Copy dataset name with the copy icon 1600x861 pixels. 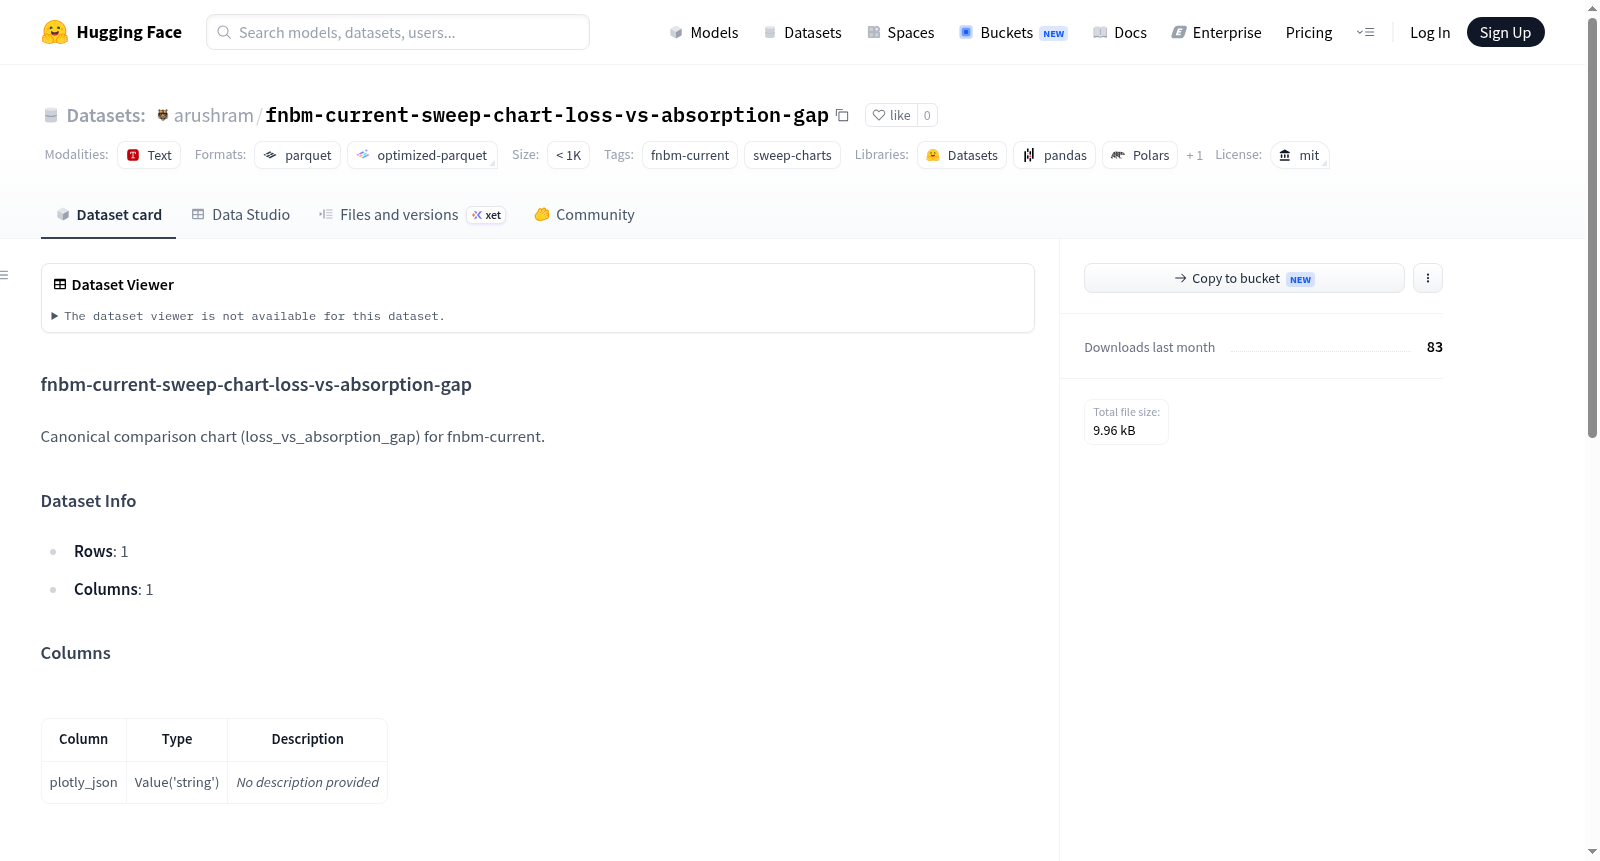point(842,115)
